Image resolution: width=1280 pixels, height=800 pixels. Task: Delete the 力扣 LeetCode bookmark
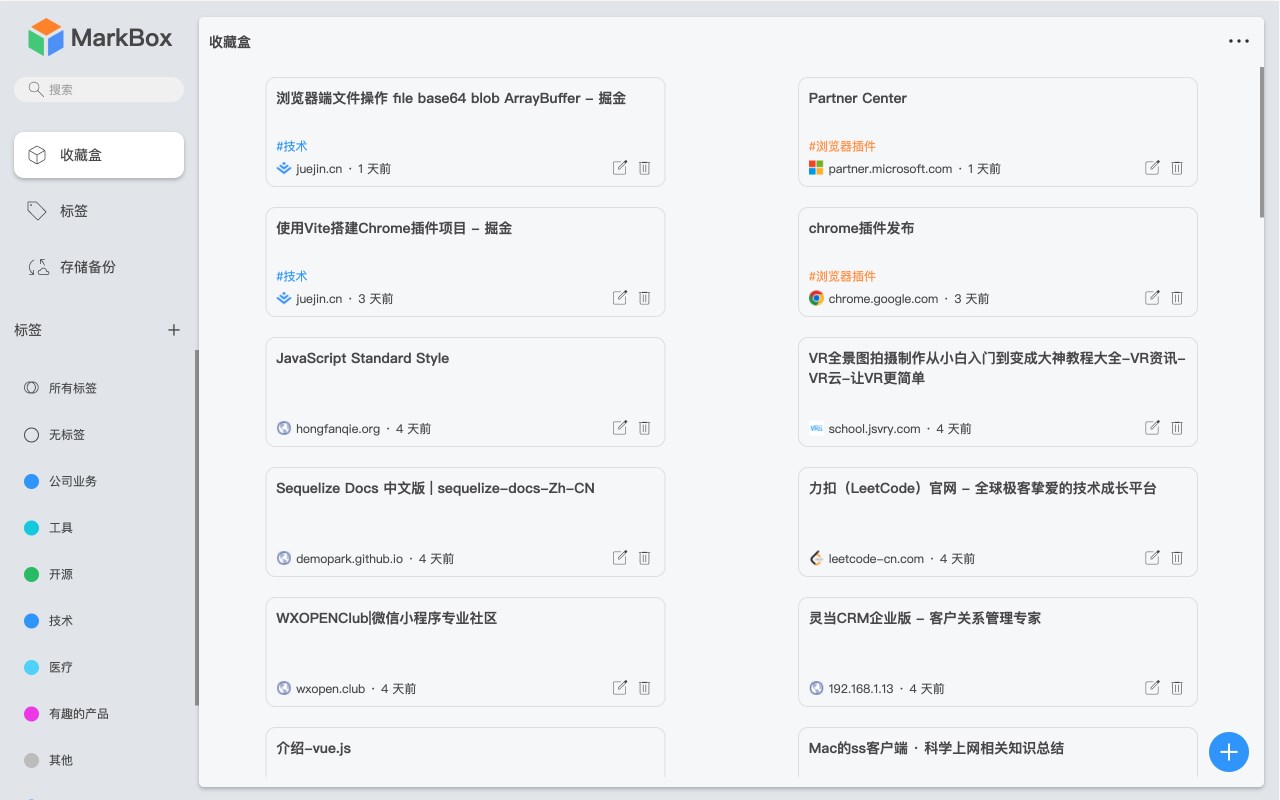[1177, 558]
